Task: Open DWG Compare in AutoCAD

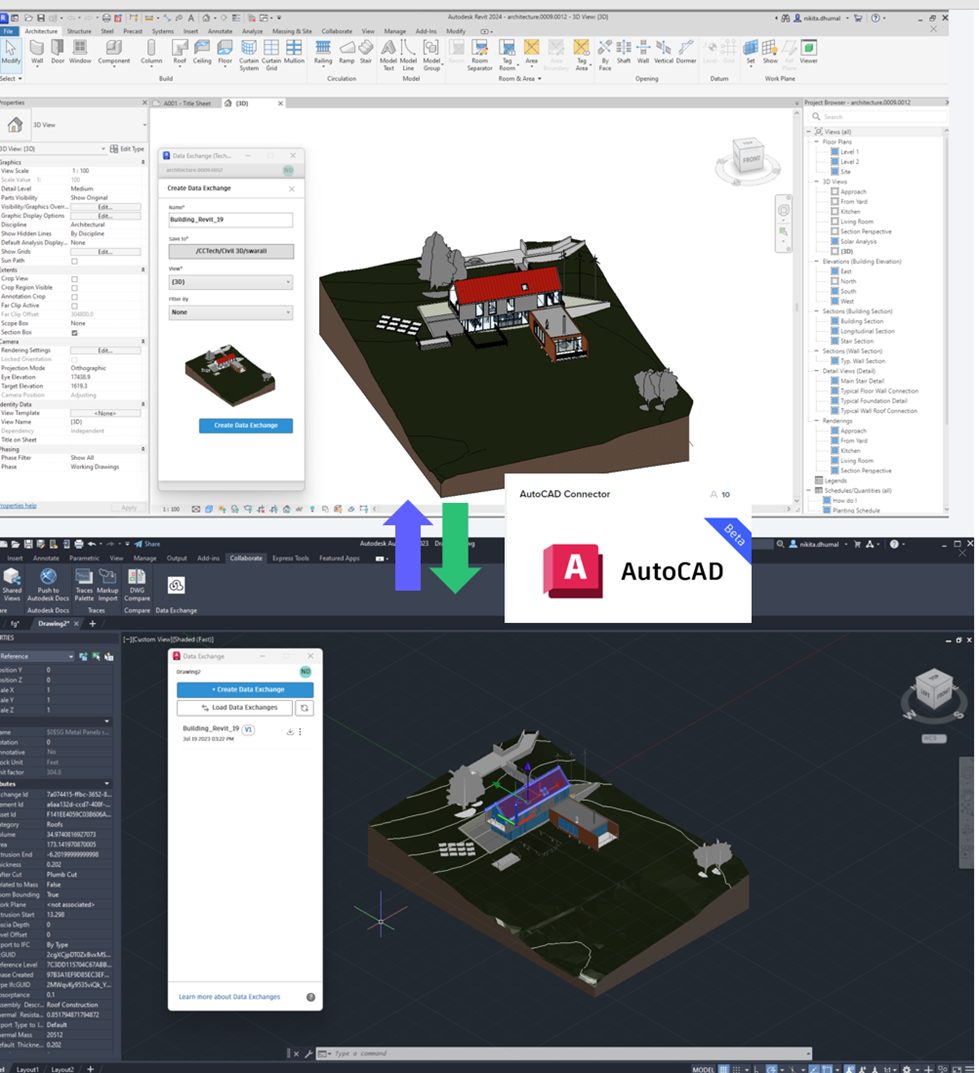Action: (x=136, y=578)
